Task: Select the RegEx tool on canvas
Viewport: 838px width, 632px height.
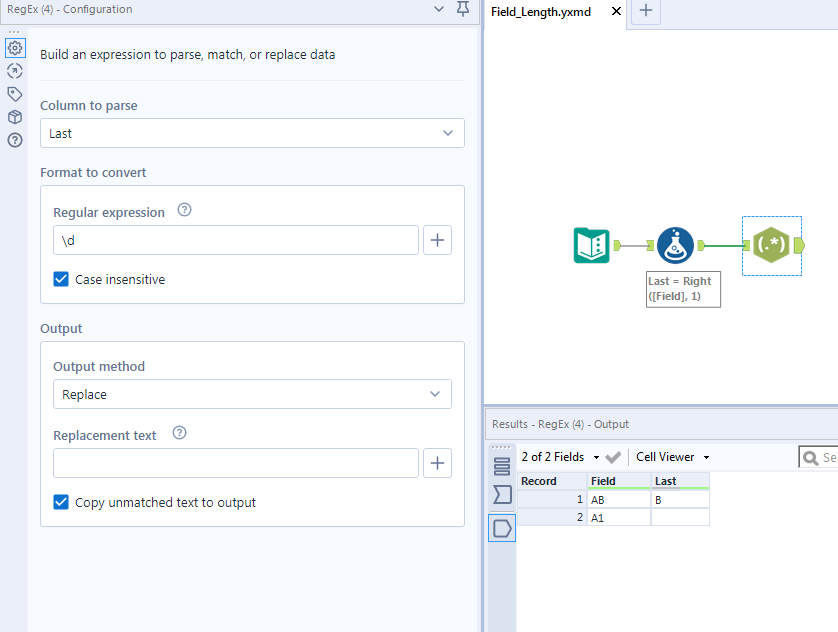Action: (771, 245)
